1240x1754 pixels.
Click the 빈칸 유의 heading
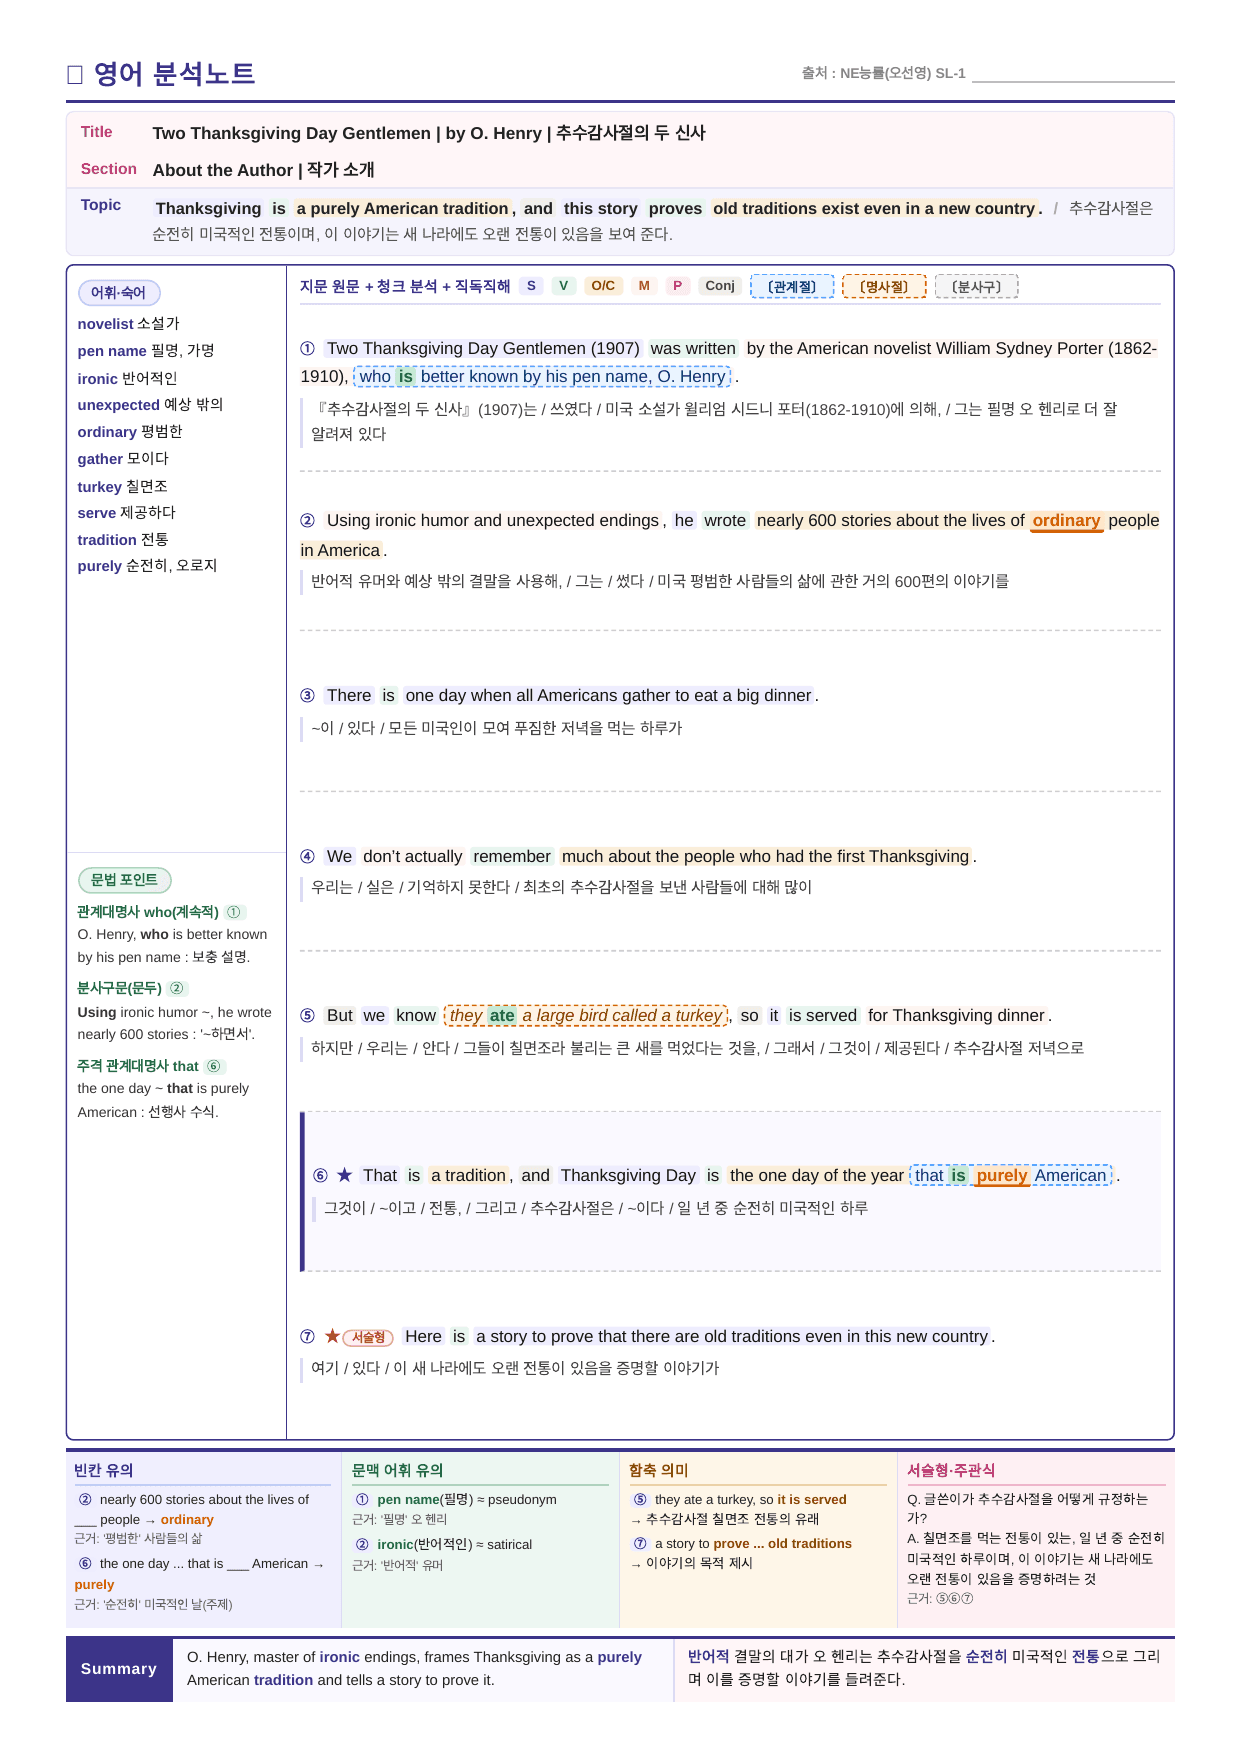click(104, 1470)
